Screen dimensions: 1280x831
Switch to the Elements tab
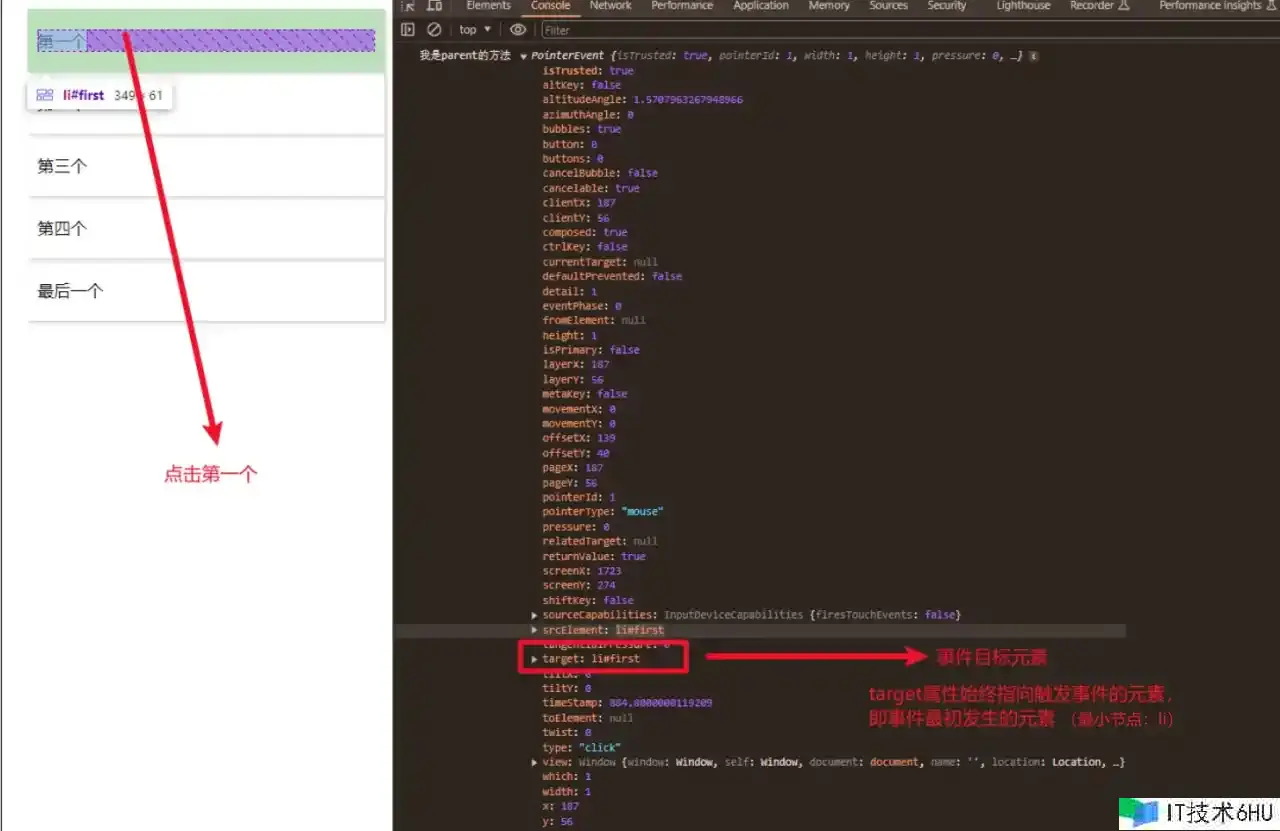pos(488,5)
